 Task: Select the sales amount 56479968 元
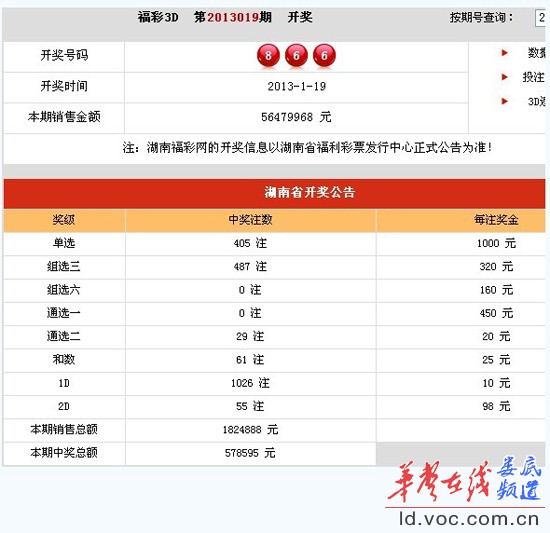[296, 117]
